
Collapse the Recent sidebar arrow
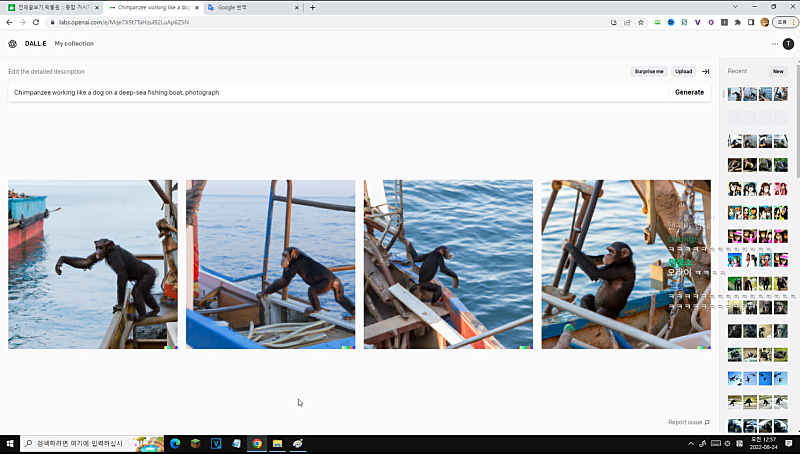click(706, 71)
